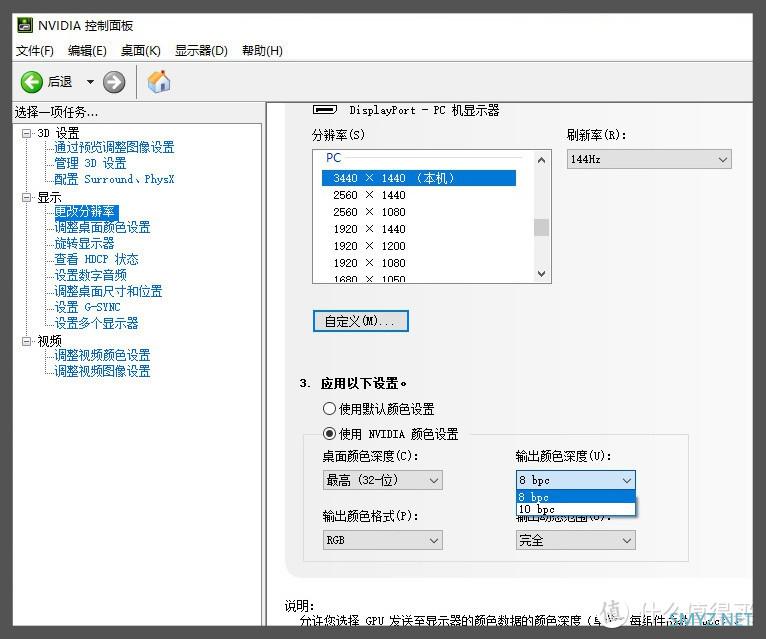Image resolution: width=766 pixels, height=639 pixels.
Task: Go to the Home page icon
Action: coord(159,82)
